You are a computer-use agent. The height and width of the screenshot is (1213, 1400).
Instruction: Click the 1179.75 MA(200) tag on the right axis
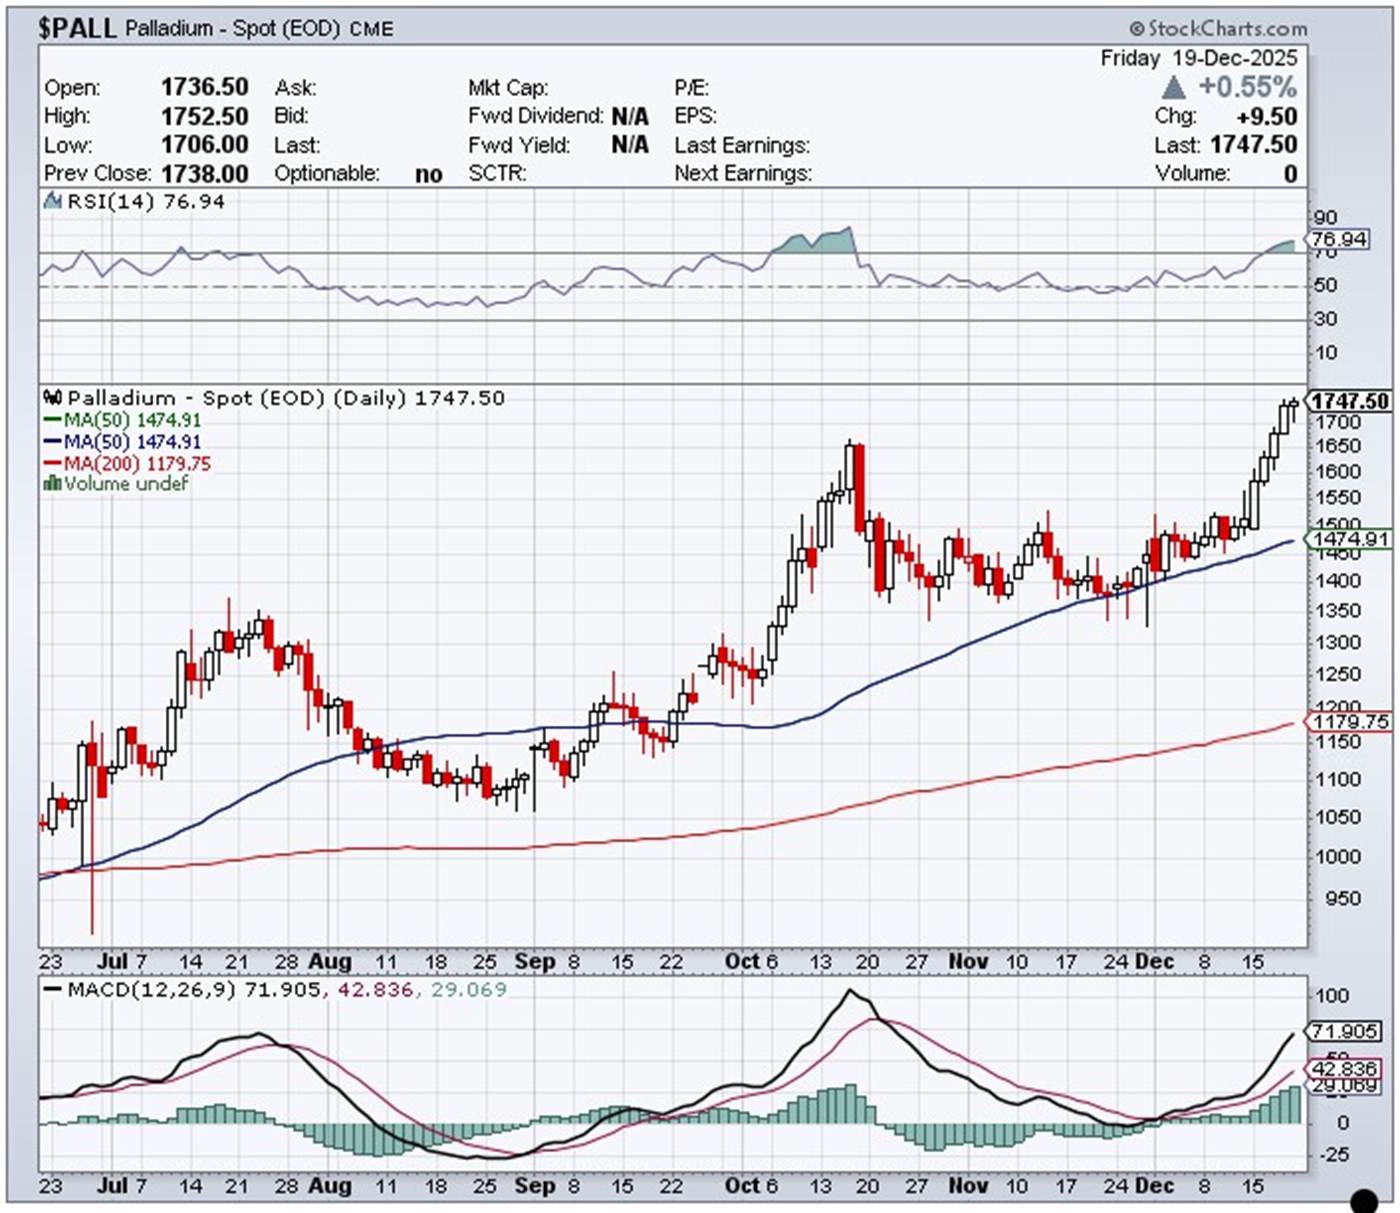coord(1350,722)
